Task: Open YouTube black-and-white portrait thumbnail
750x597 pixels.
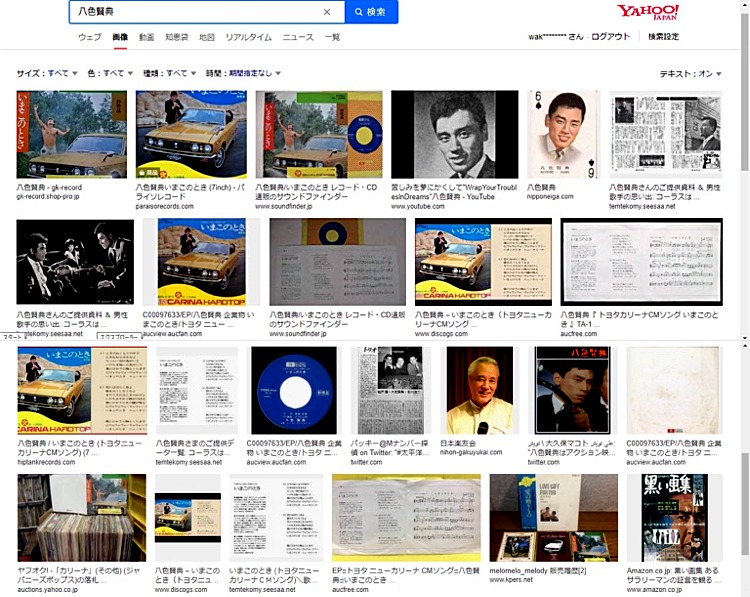Action: pyautogui.click(x=454, y=134)
